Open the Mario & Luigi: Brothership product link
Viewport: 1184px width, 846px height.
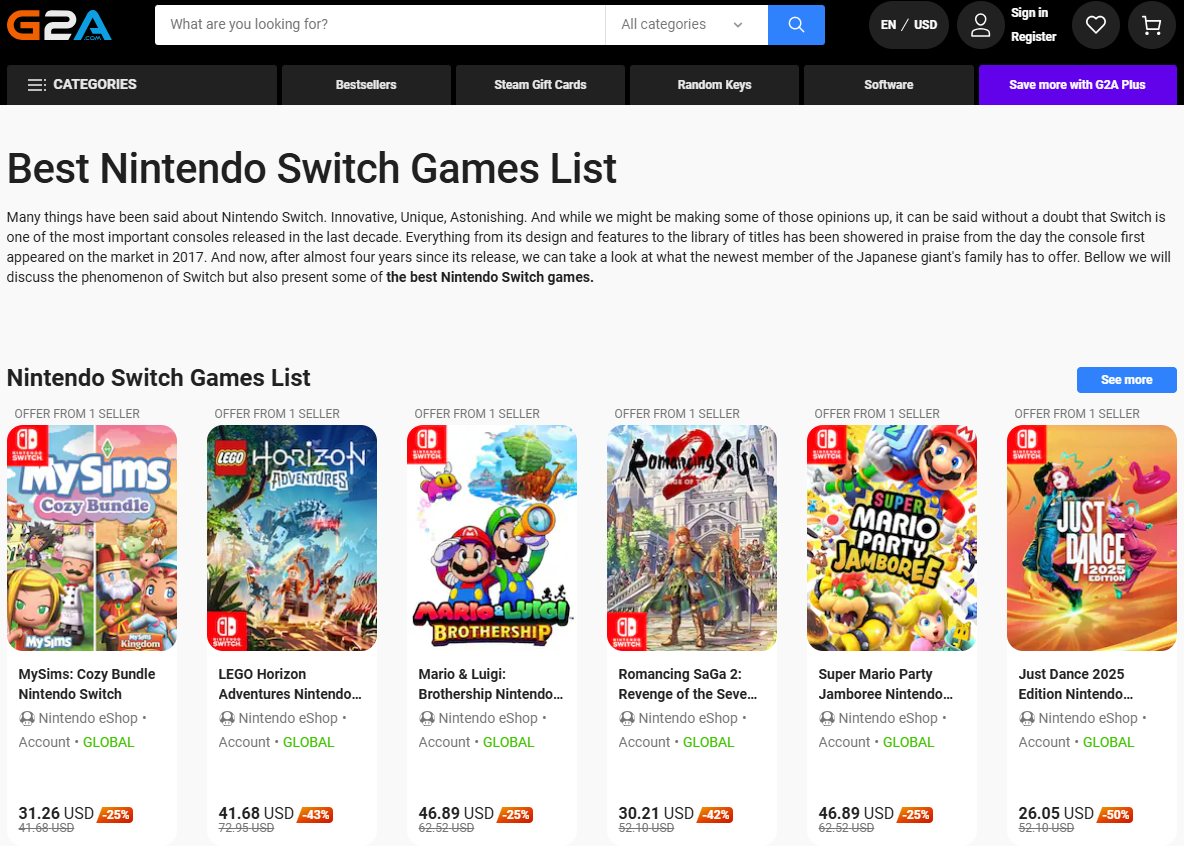pyautogui.click(x=490, y=684)
